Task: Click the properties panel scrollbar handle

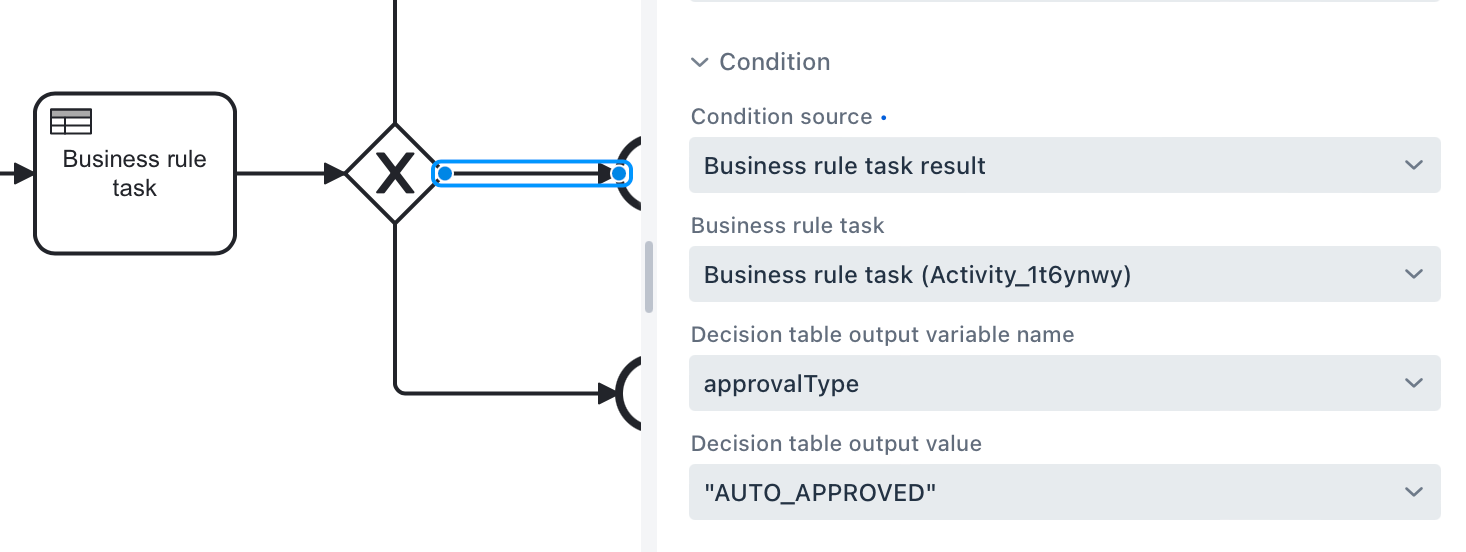Action: [649, 277]
